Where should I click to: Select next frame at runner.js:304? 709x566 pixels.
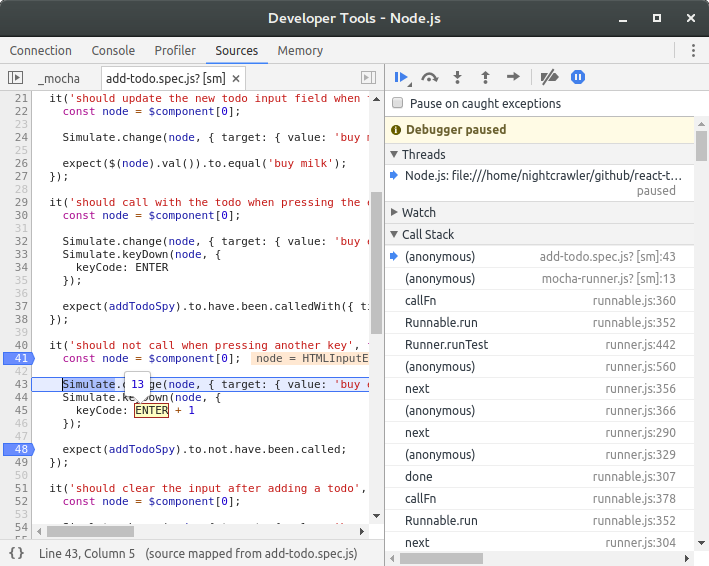click(539, 542)
